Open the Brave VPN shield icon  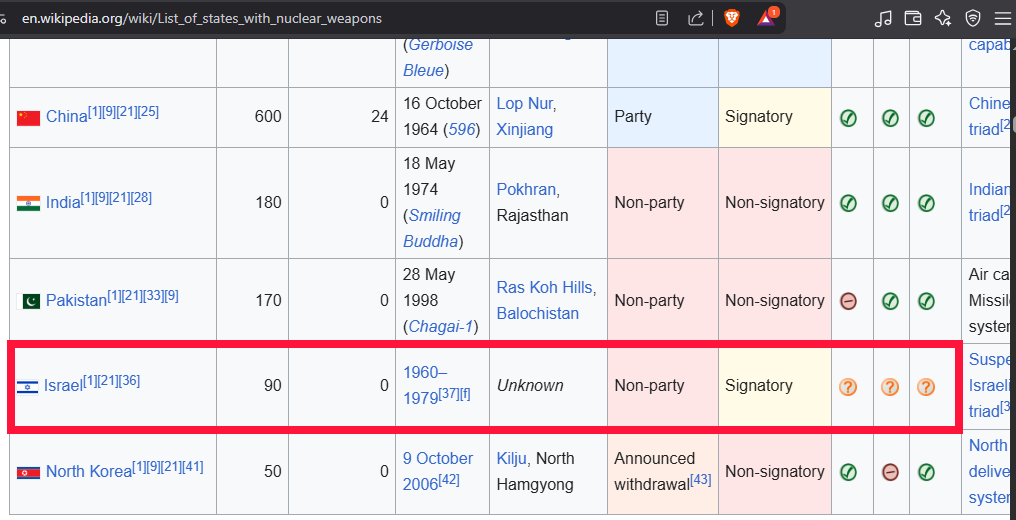point(973,19)
